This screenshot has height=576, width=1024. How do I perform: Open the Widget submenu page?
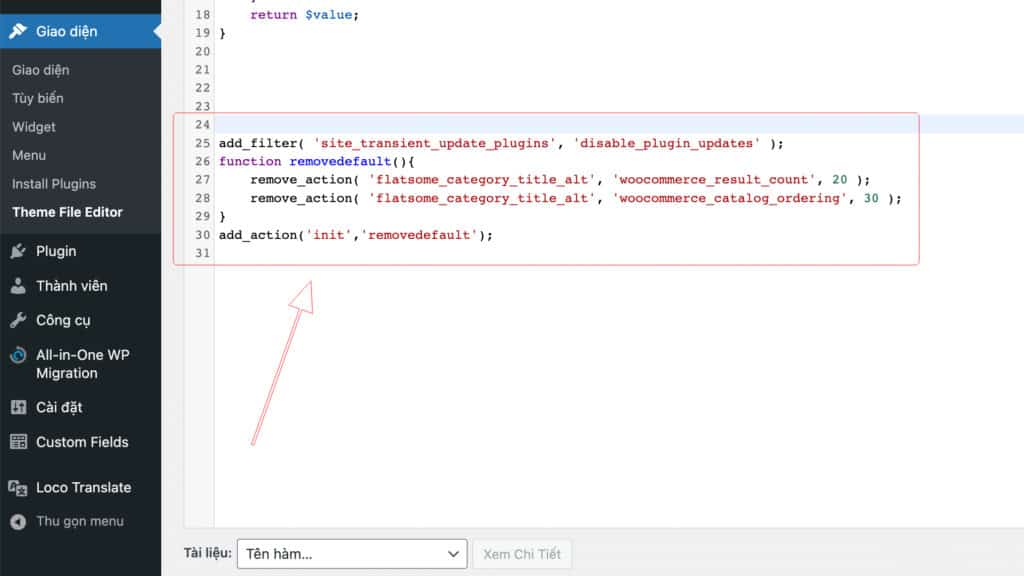[x=34, y=127]
